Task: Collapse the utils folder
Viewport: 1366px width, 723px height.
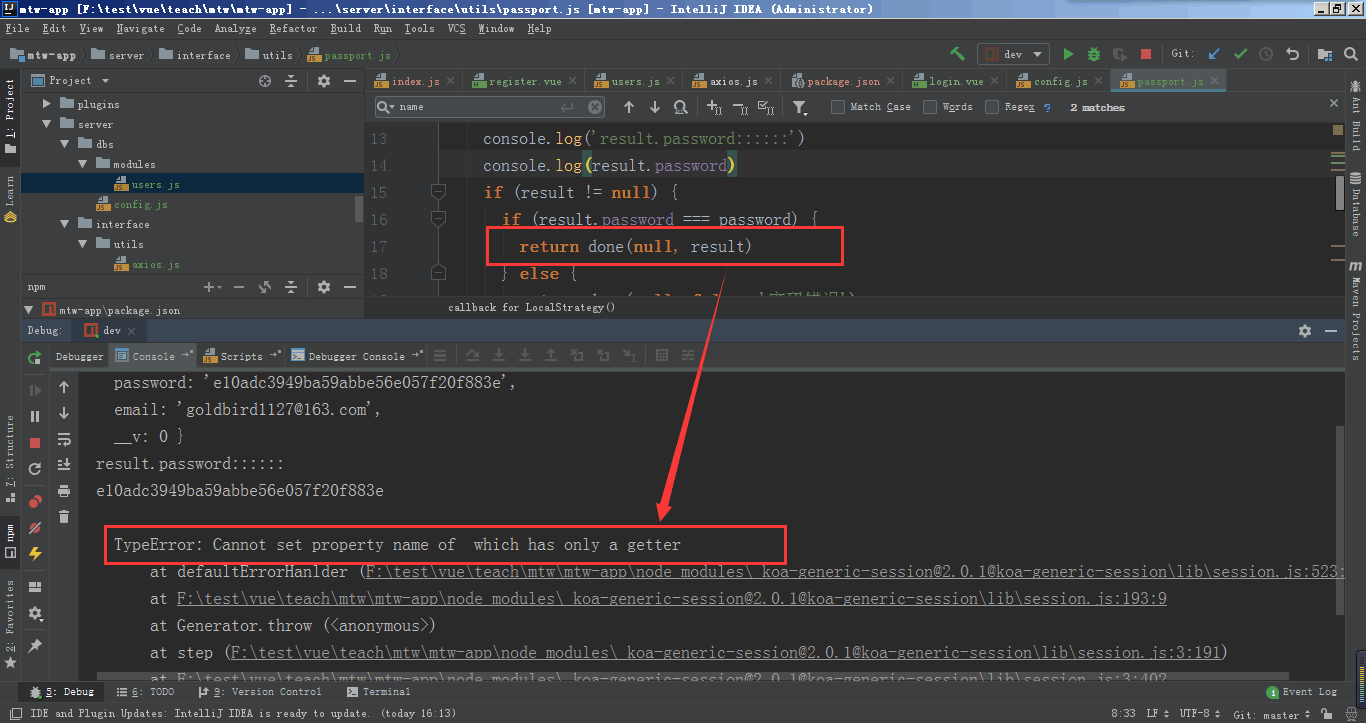Action: point(84,244)
